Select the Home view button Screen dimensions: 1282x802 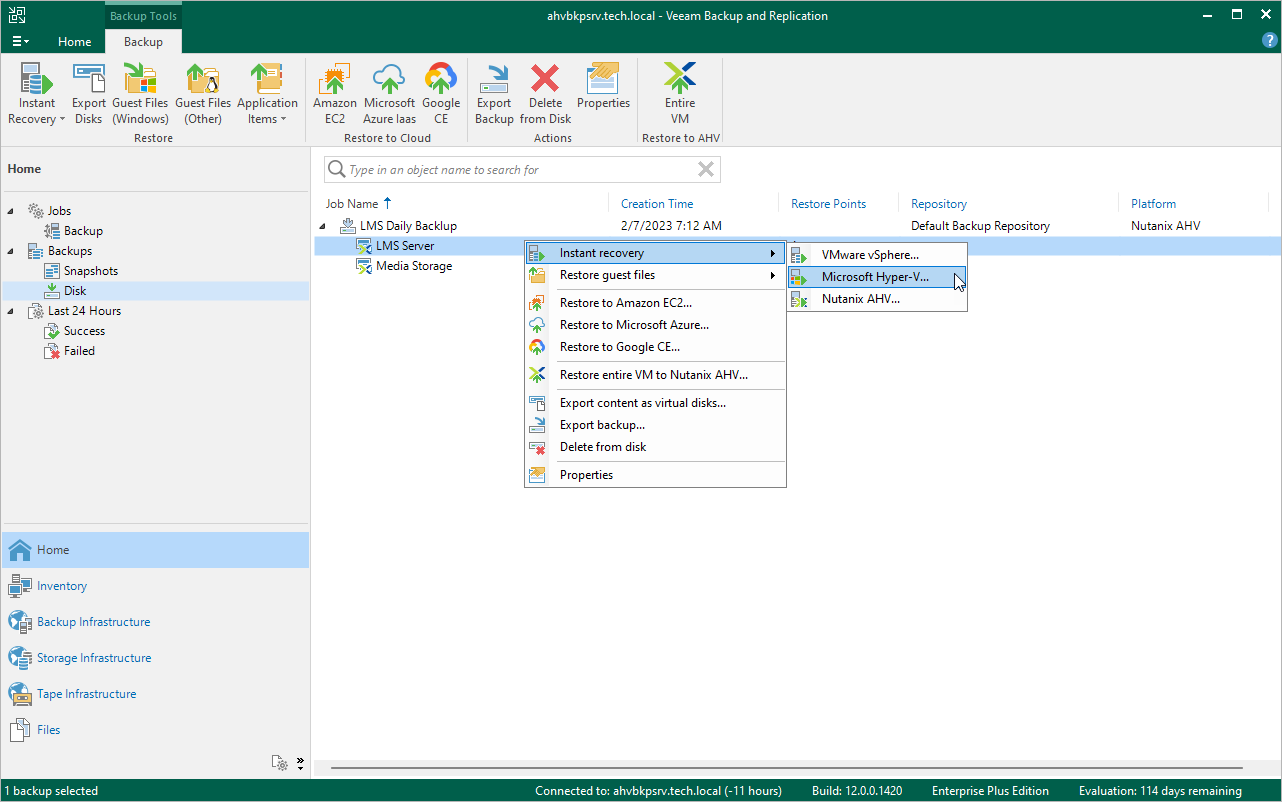tap(156, 550)
